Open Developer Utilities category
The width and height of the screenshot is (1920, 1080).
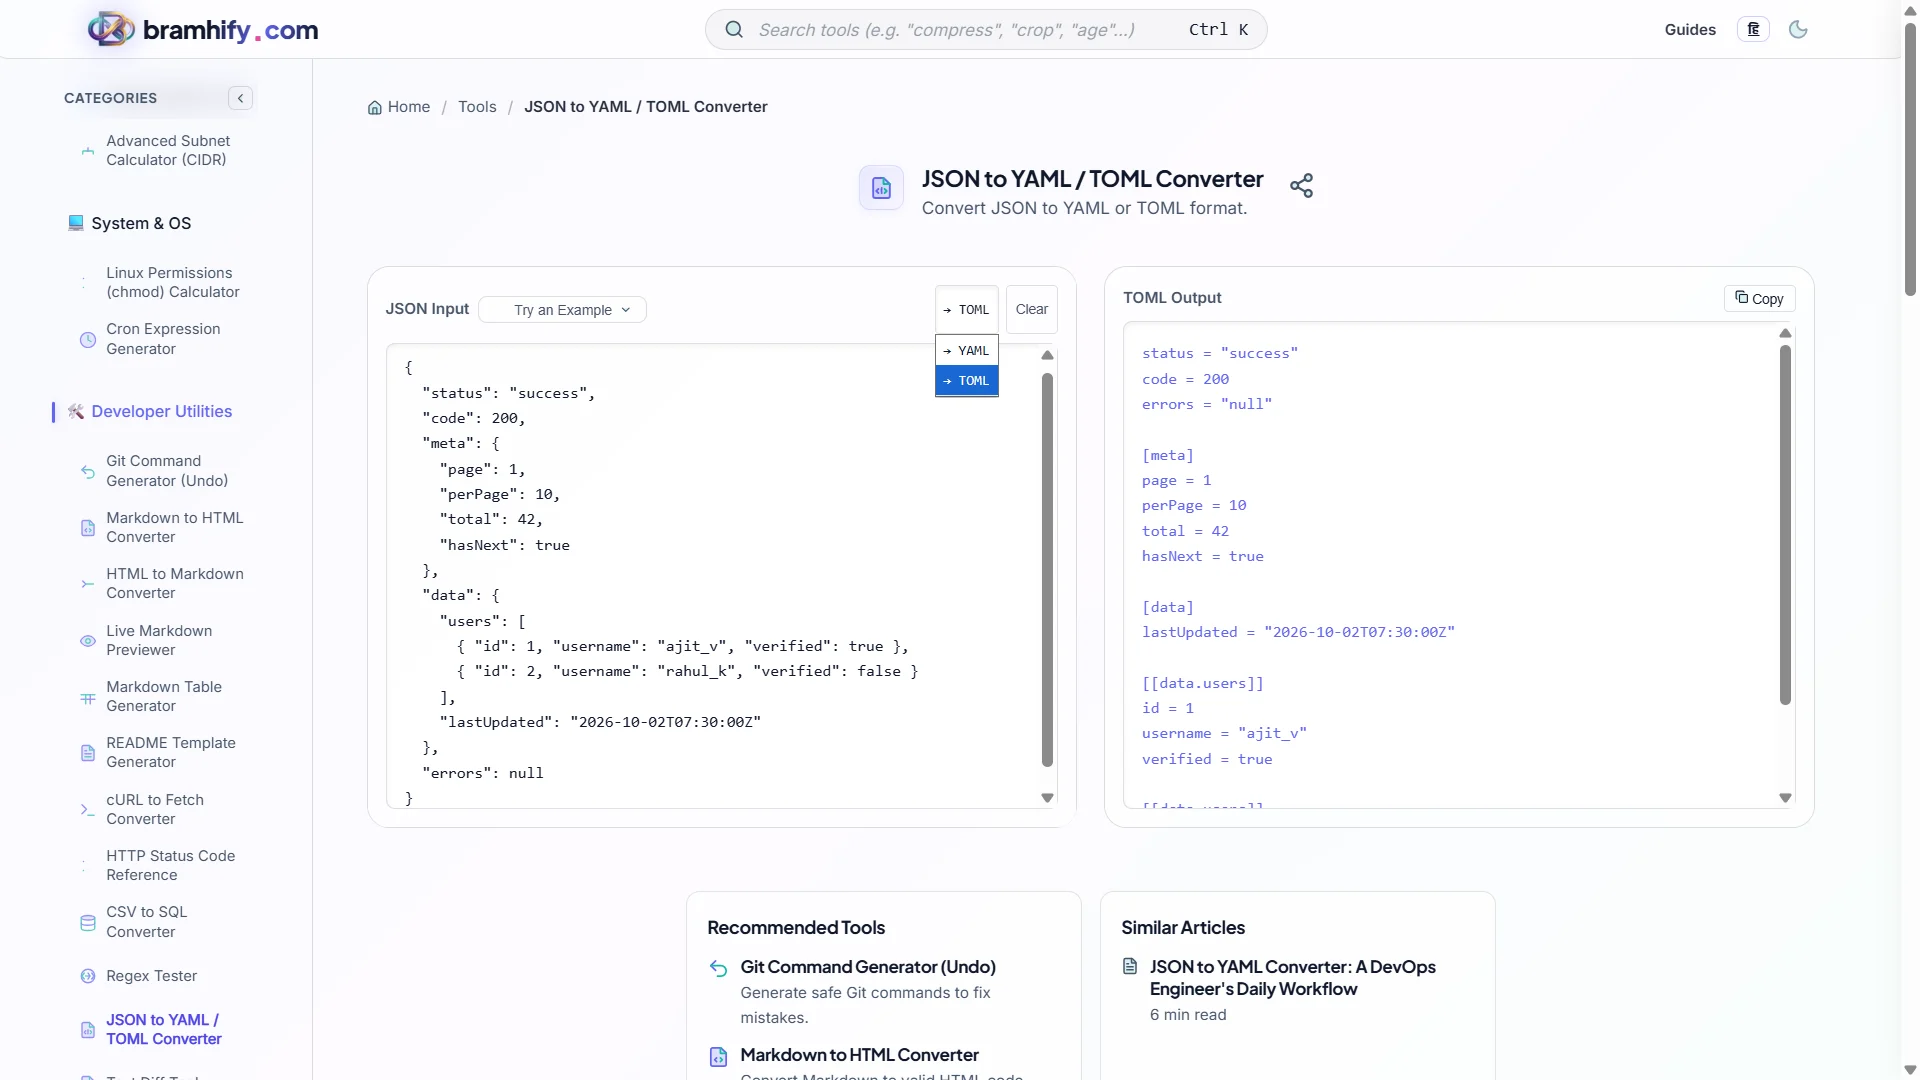tap(161, 412)
